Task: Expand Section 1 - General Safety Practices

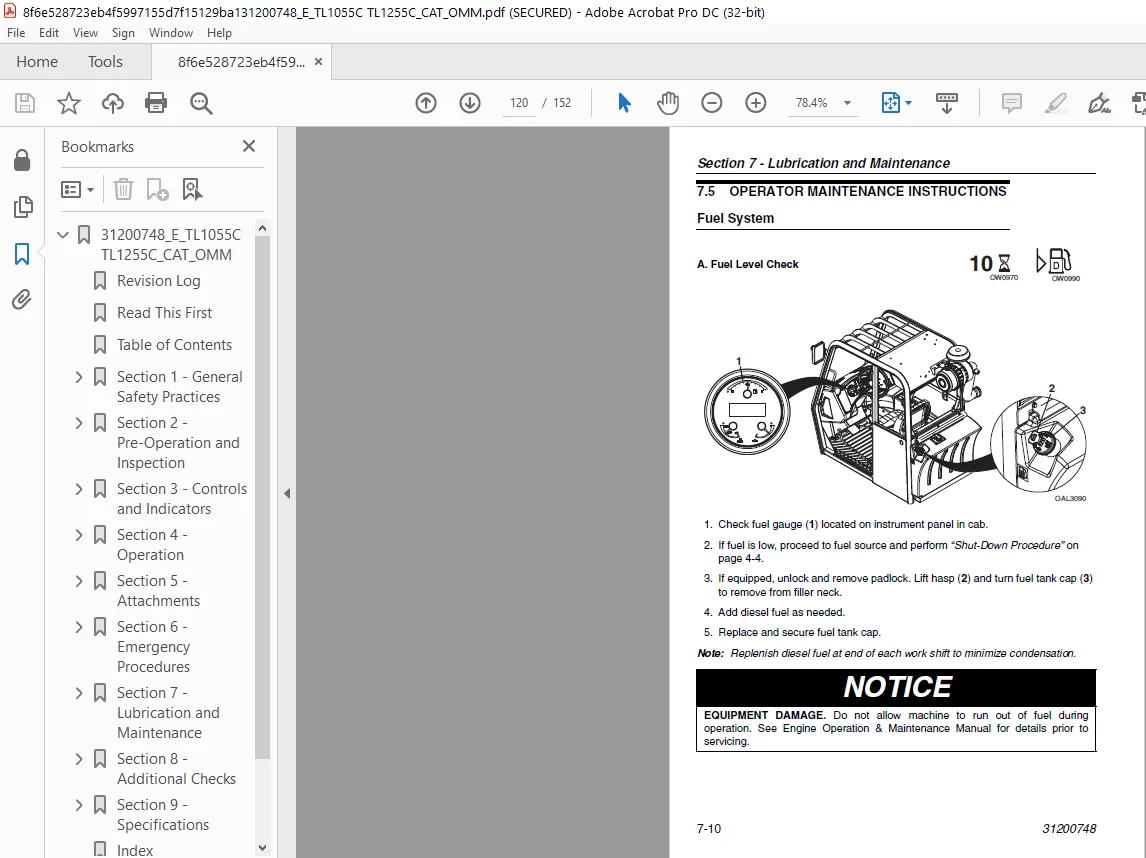Action: 79,377
